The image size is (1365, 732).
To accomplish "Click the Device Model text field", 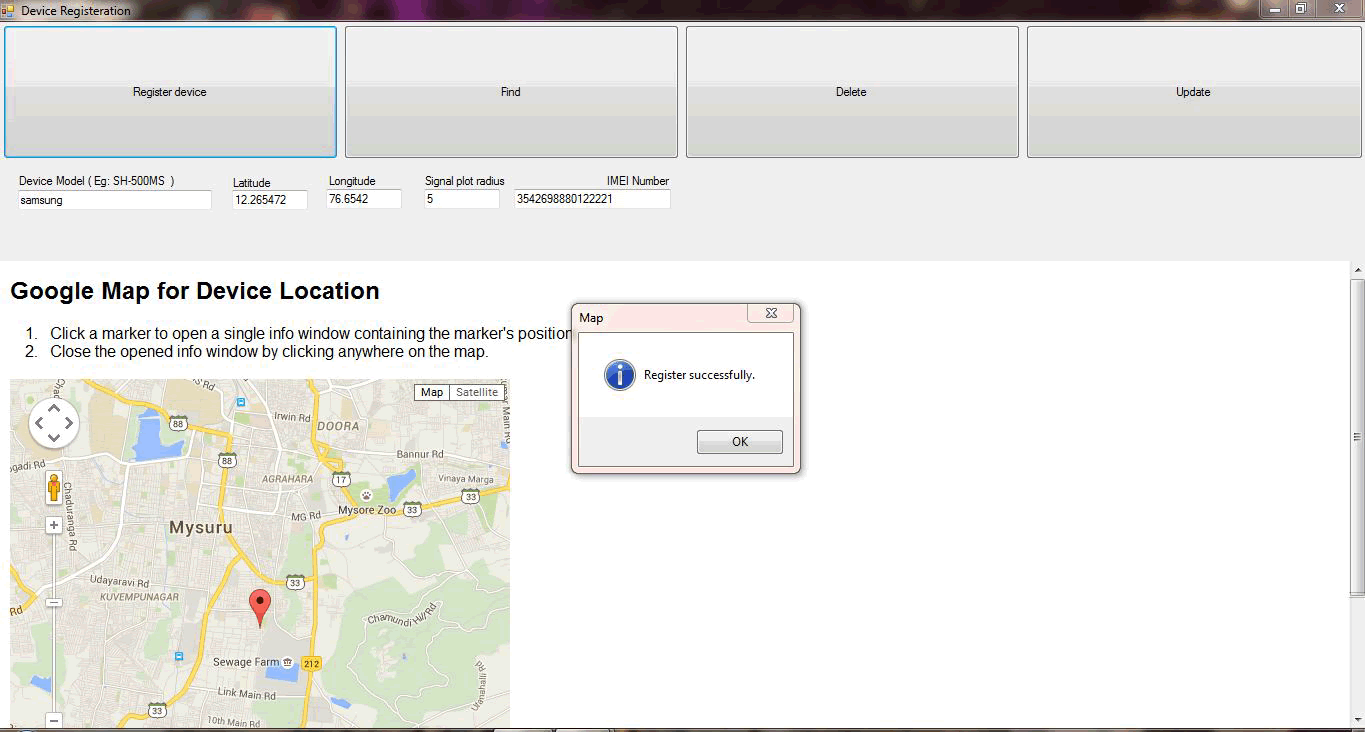I will tap(115, 200).
